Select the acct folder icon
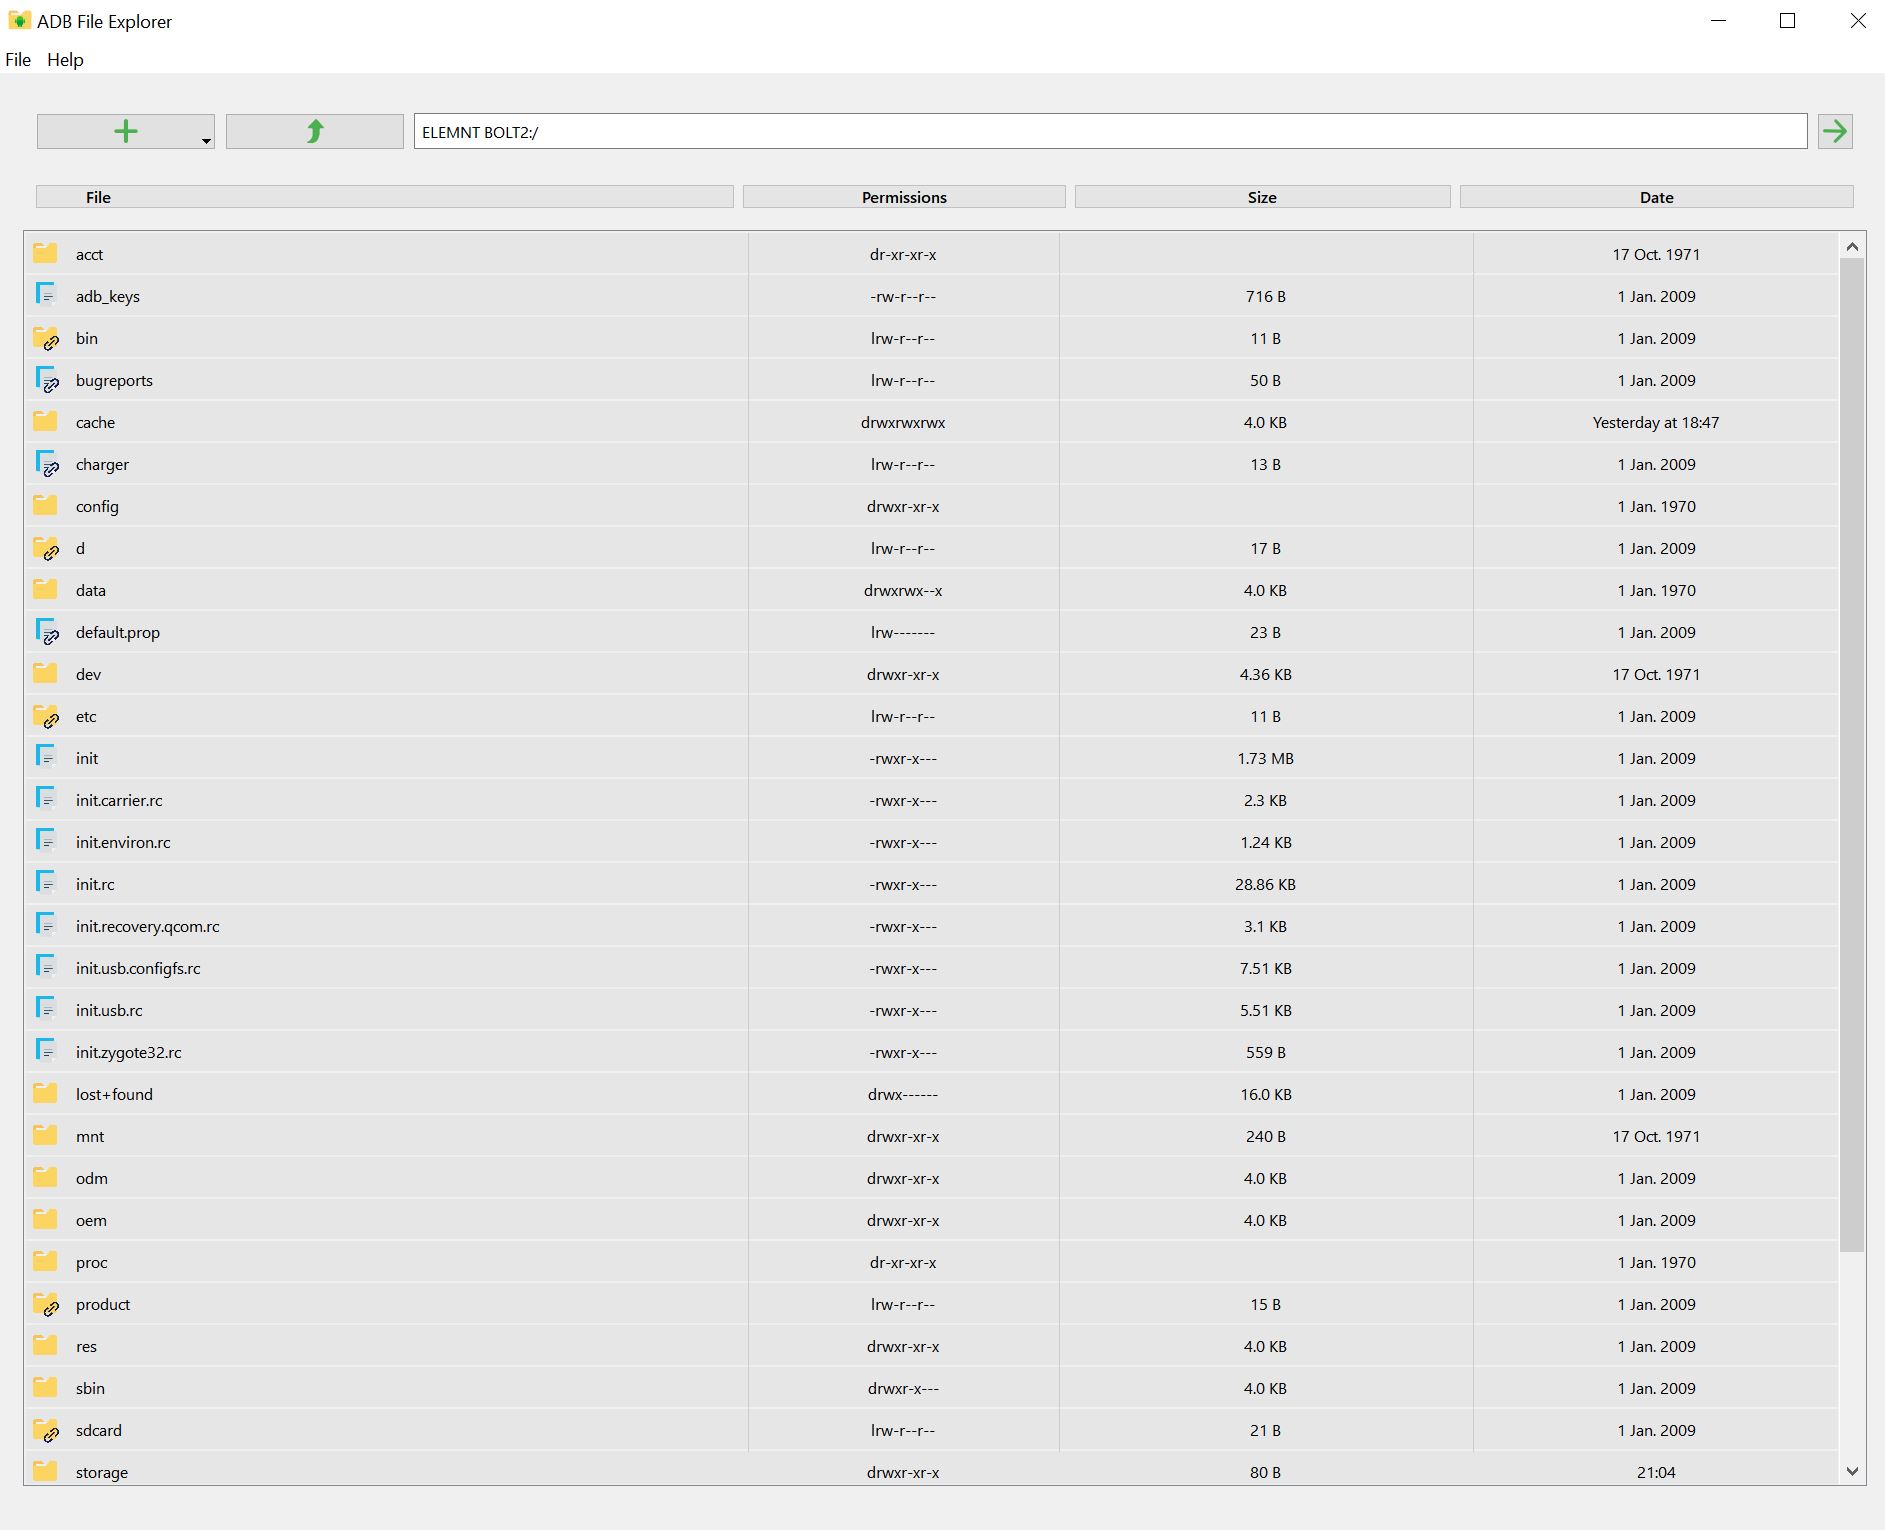1885x1530 pixels. click(45, 253)
